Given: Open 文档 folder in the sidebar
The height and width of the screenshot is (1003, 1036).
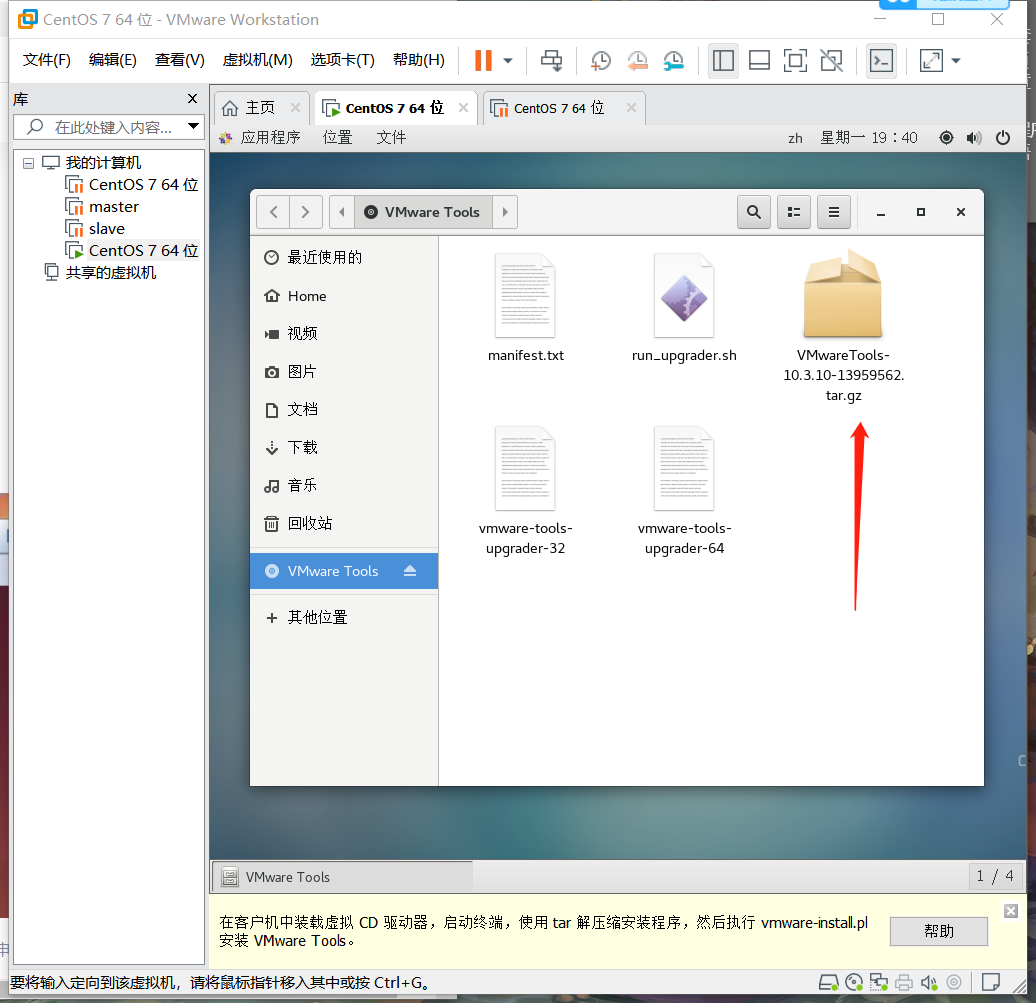Looking at the screenshot, I should [344, 410].
